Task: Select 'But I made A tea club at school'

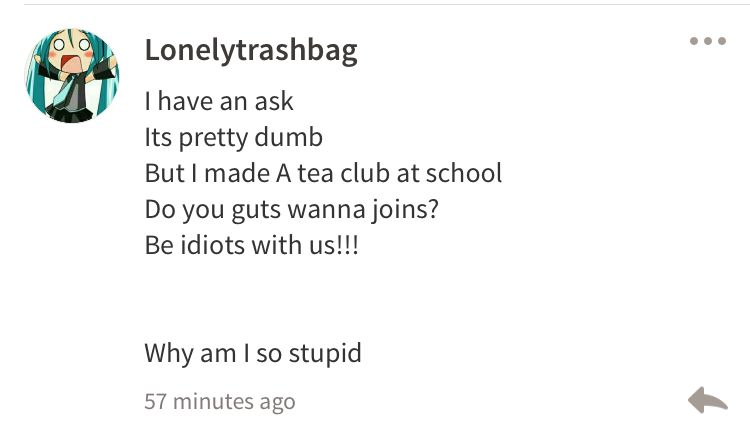Action: (323, 173)
